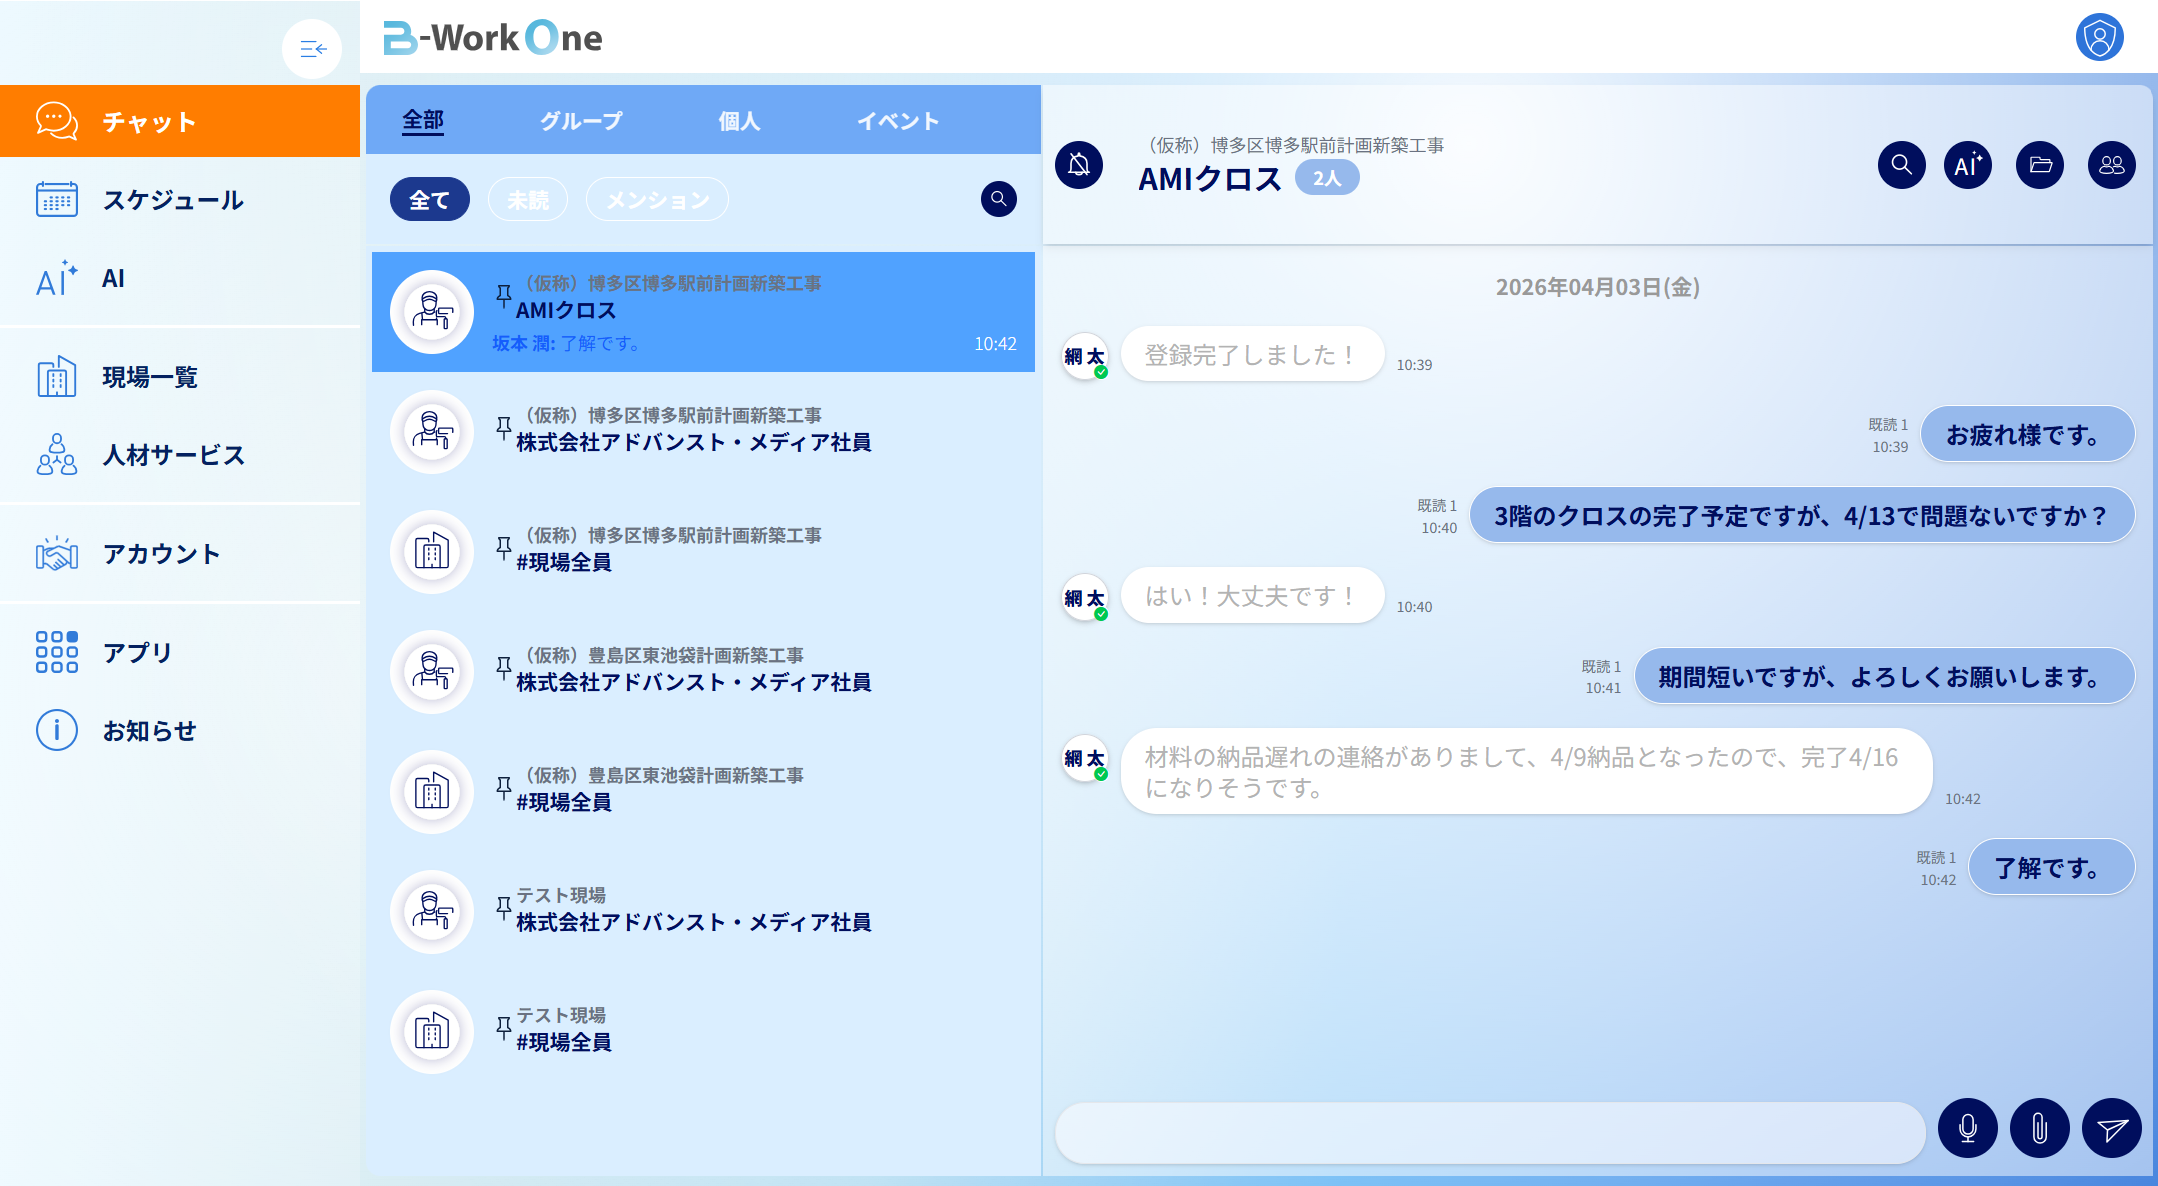Select the 未読 filter chip

click(x=527, y=200)
